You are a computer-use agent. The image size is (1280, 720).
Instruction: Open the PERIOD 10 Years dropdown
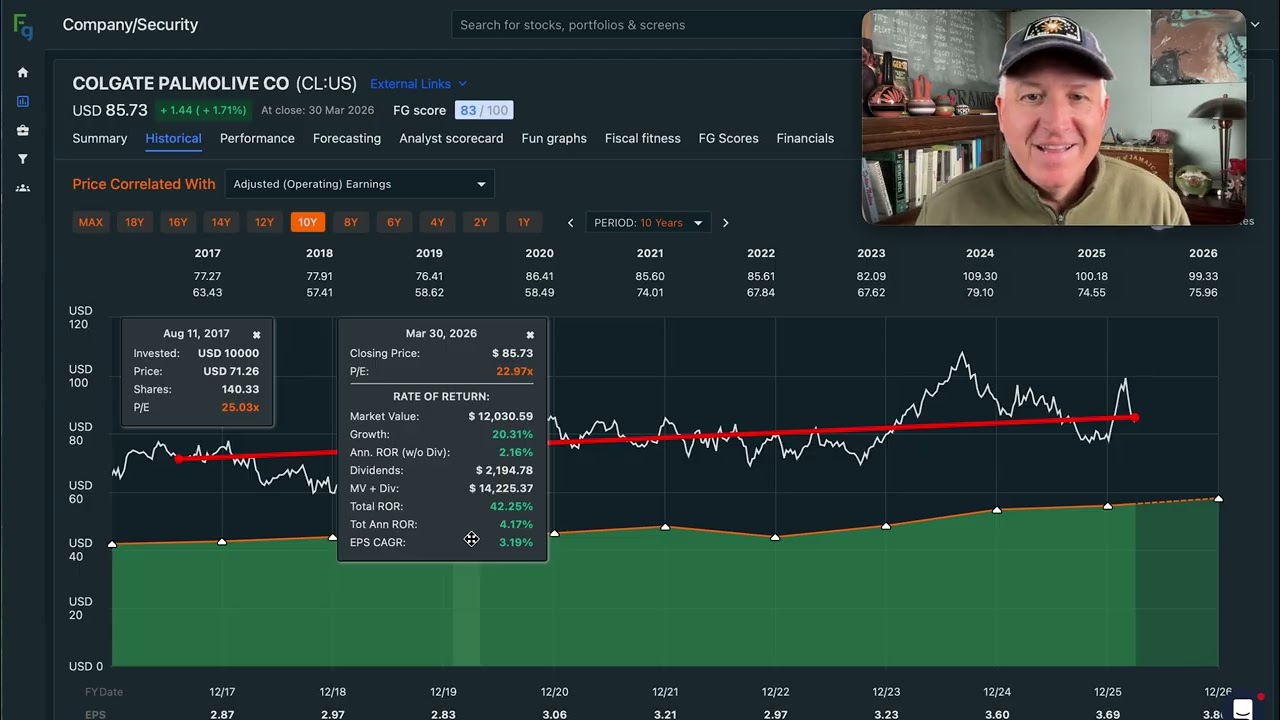(x=647, y=223)
